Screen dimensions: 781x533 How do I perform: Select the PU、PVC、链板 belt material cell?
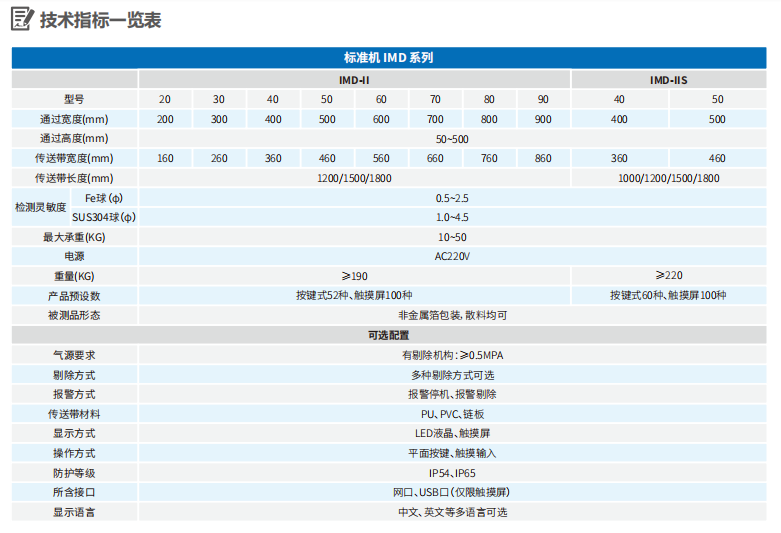click(x=452, y=413)
